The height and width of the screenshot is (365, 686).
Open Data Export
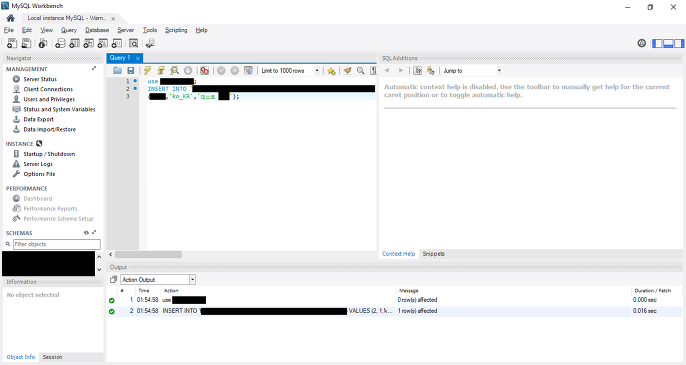point(38,119)
